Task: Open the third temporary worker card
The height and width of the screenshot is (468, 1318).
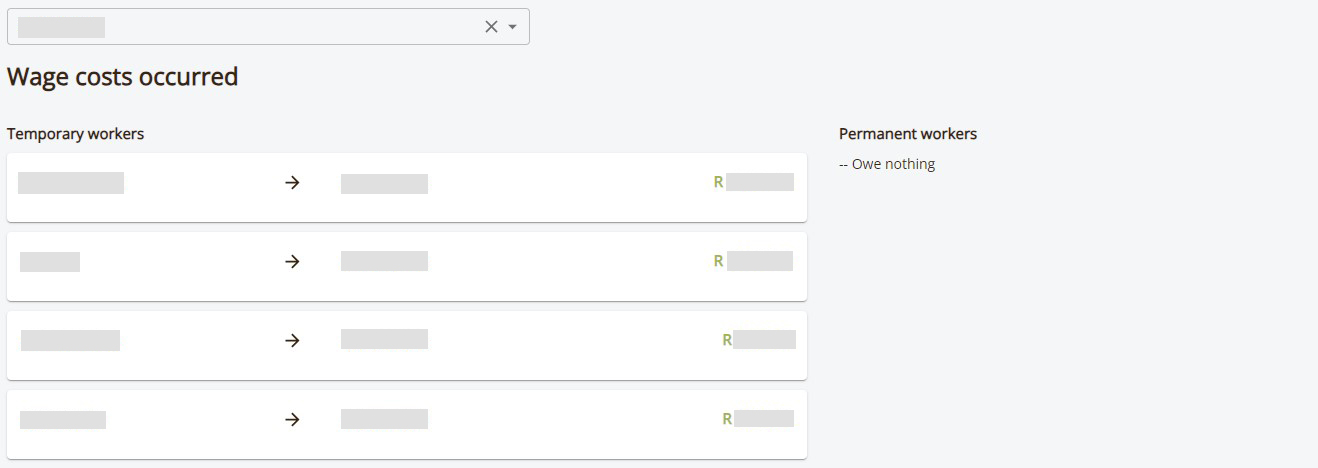Action: click(x=407, y=345)
